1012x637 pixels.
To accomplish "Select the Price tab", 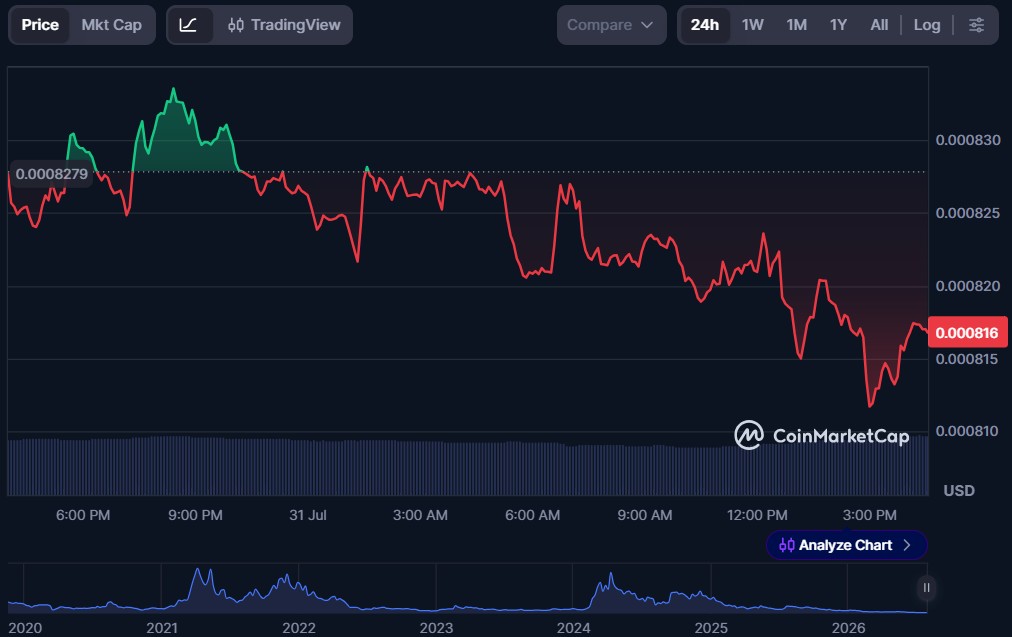I will tap(40, 25).
